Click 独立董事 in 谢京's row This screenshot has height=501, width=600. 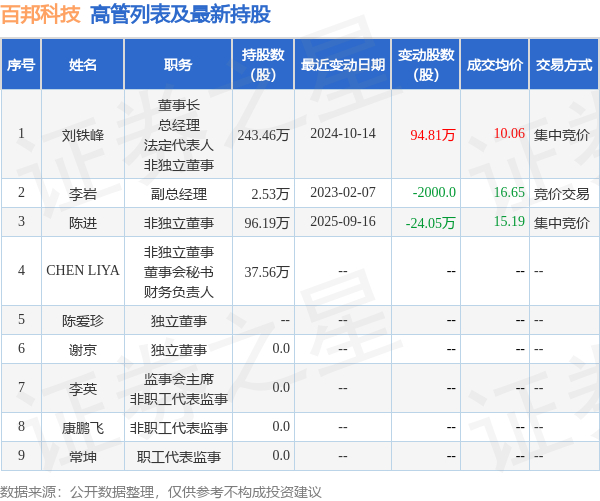click(x=179, y=350)
